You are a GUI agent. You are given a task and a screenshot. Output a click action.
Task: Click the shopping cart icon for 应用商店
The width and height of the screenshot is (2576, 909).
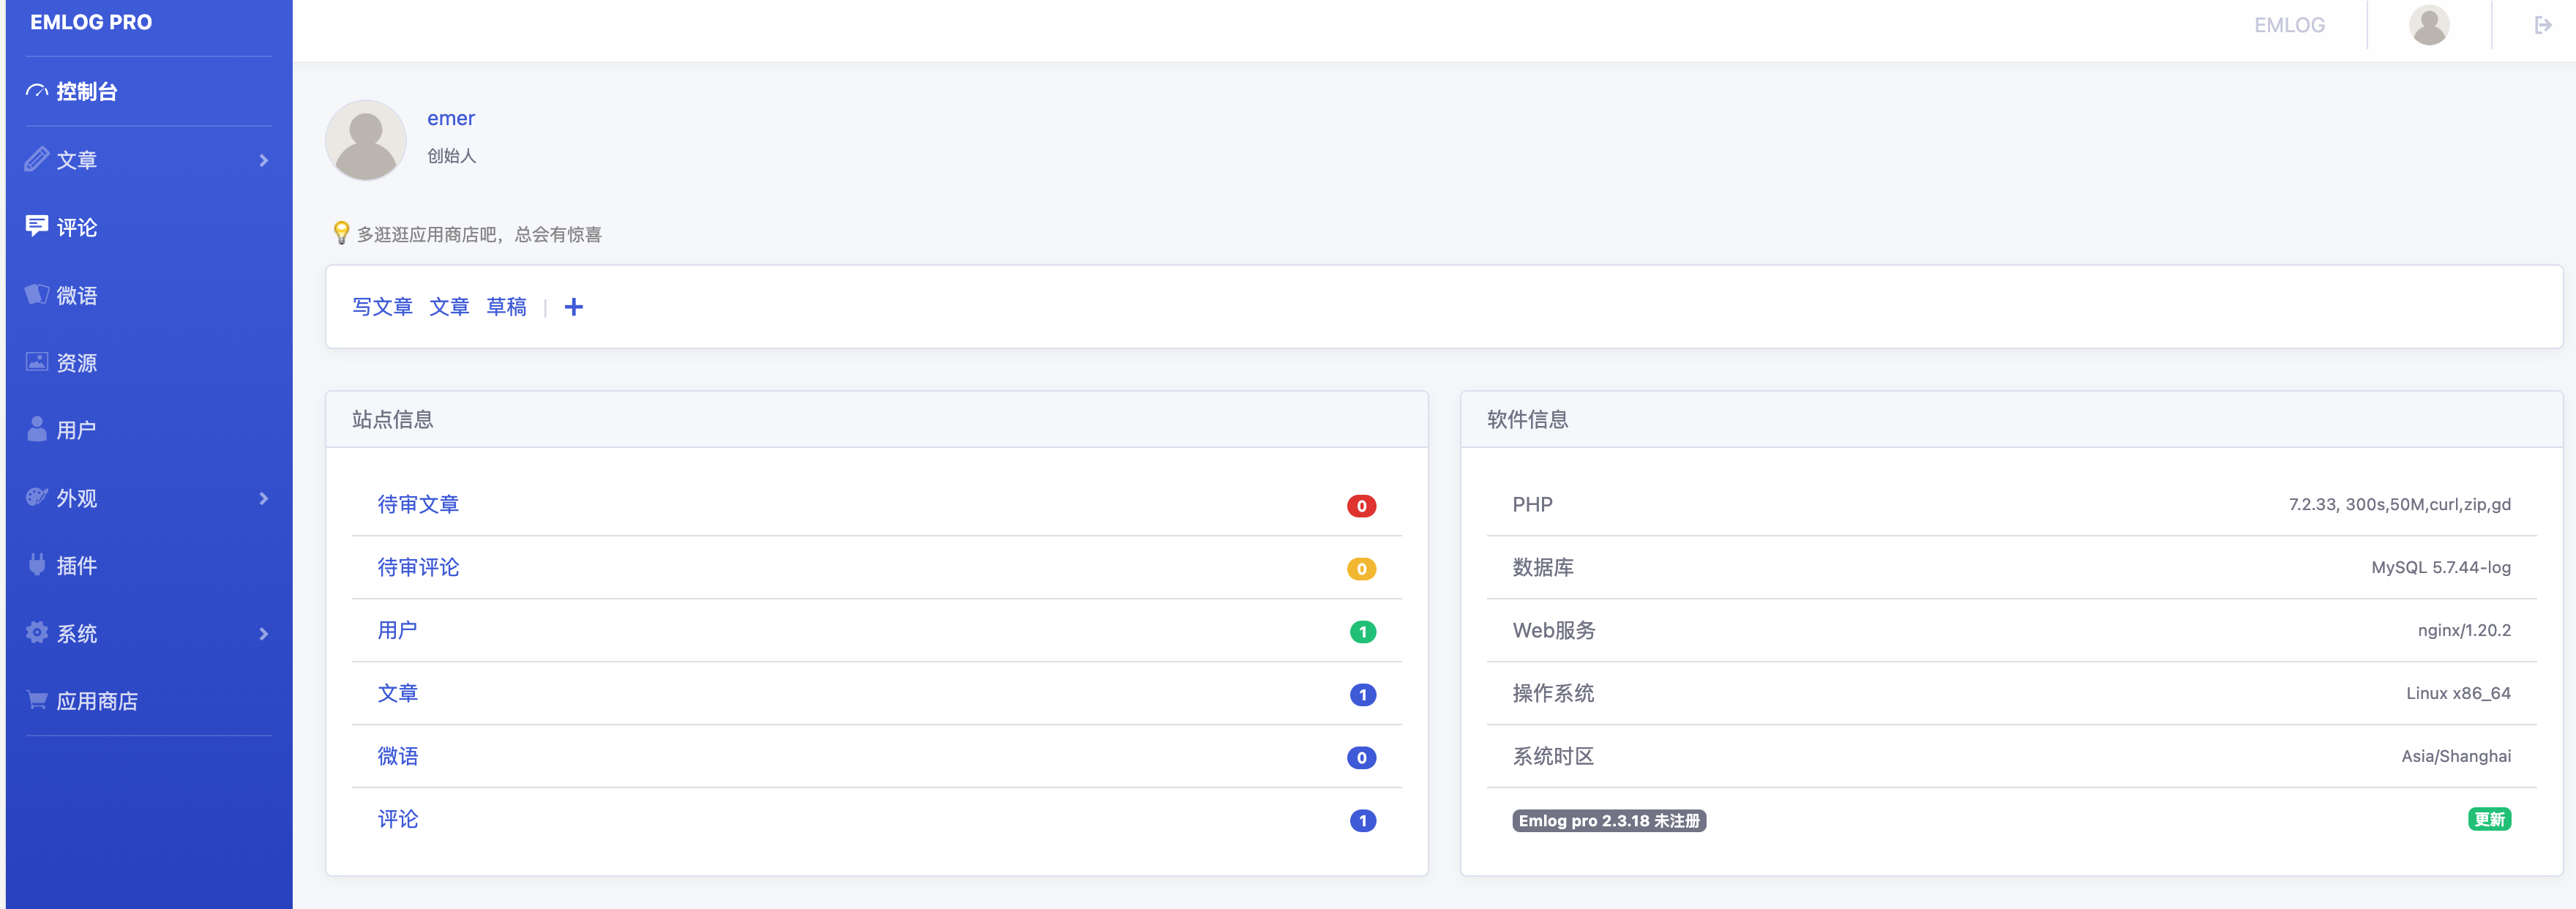point(37,700)
